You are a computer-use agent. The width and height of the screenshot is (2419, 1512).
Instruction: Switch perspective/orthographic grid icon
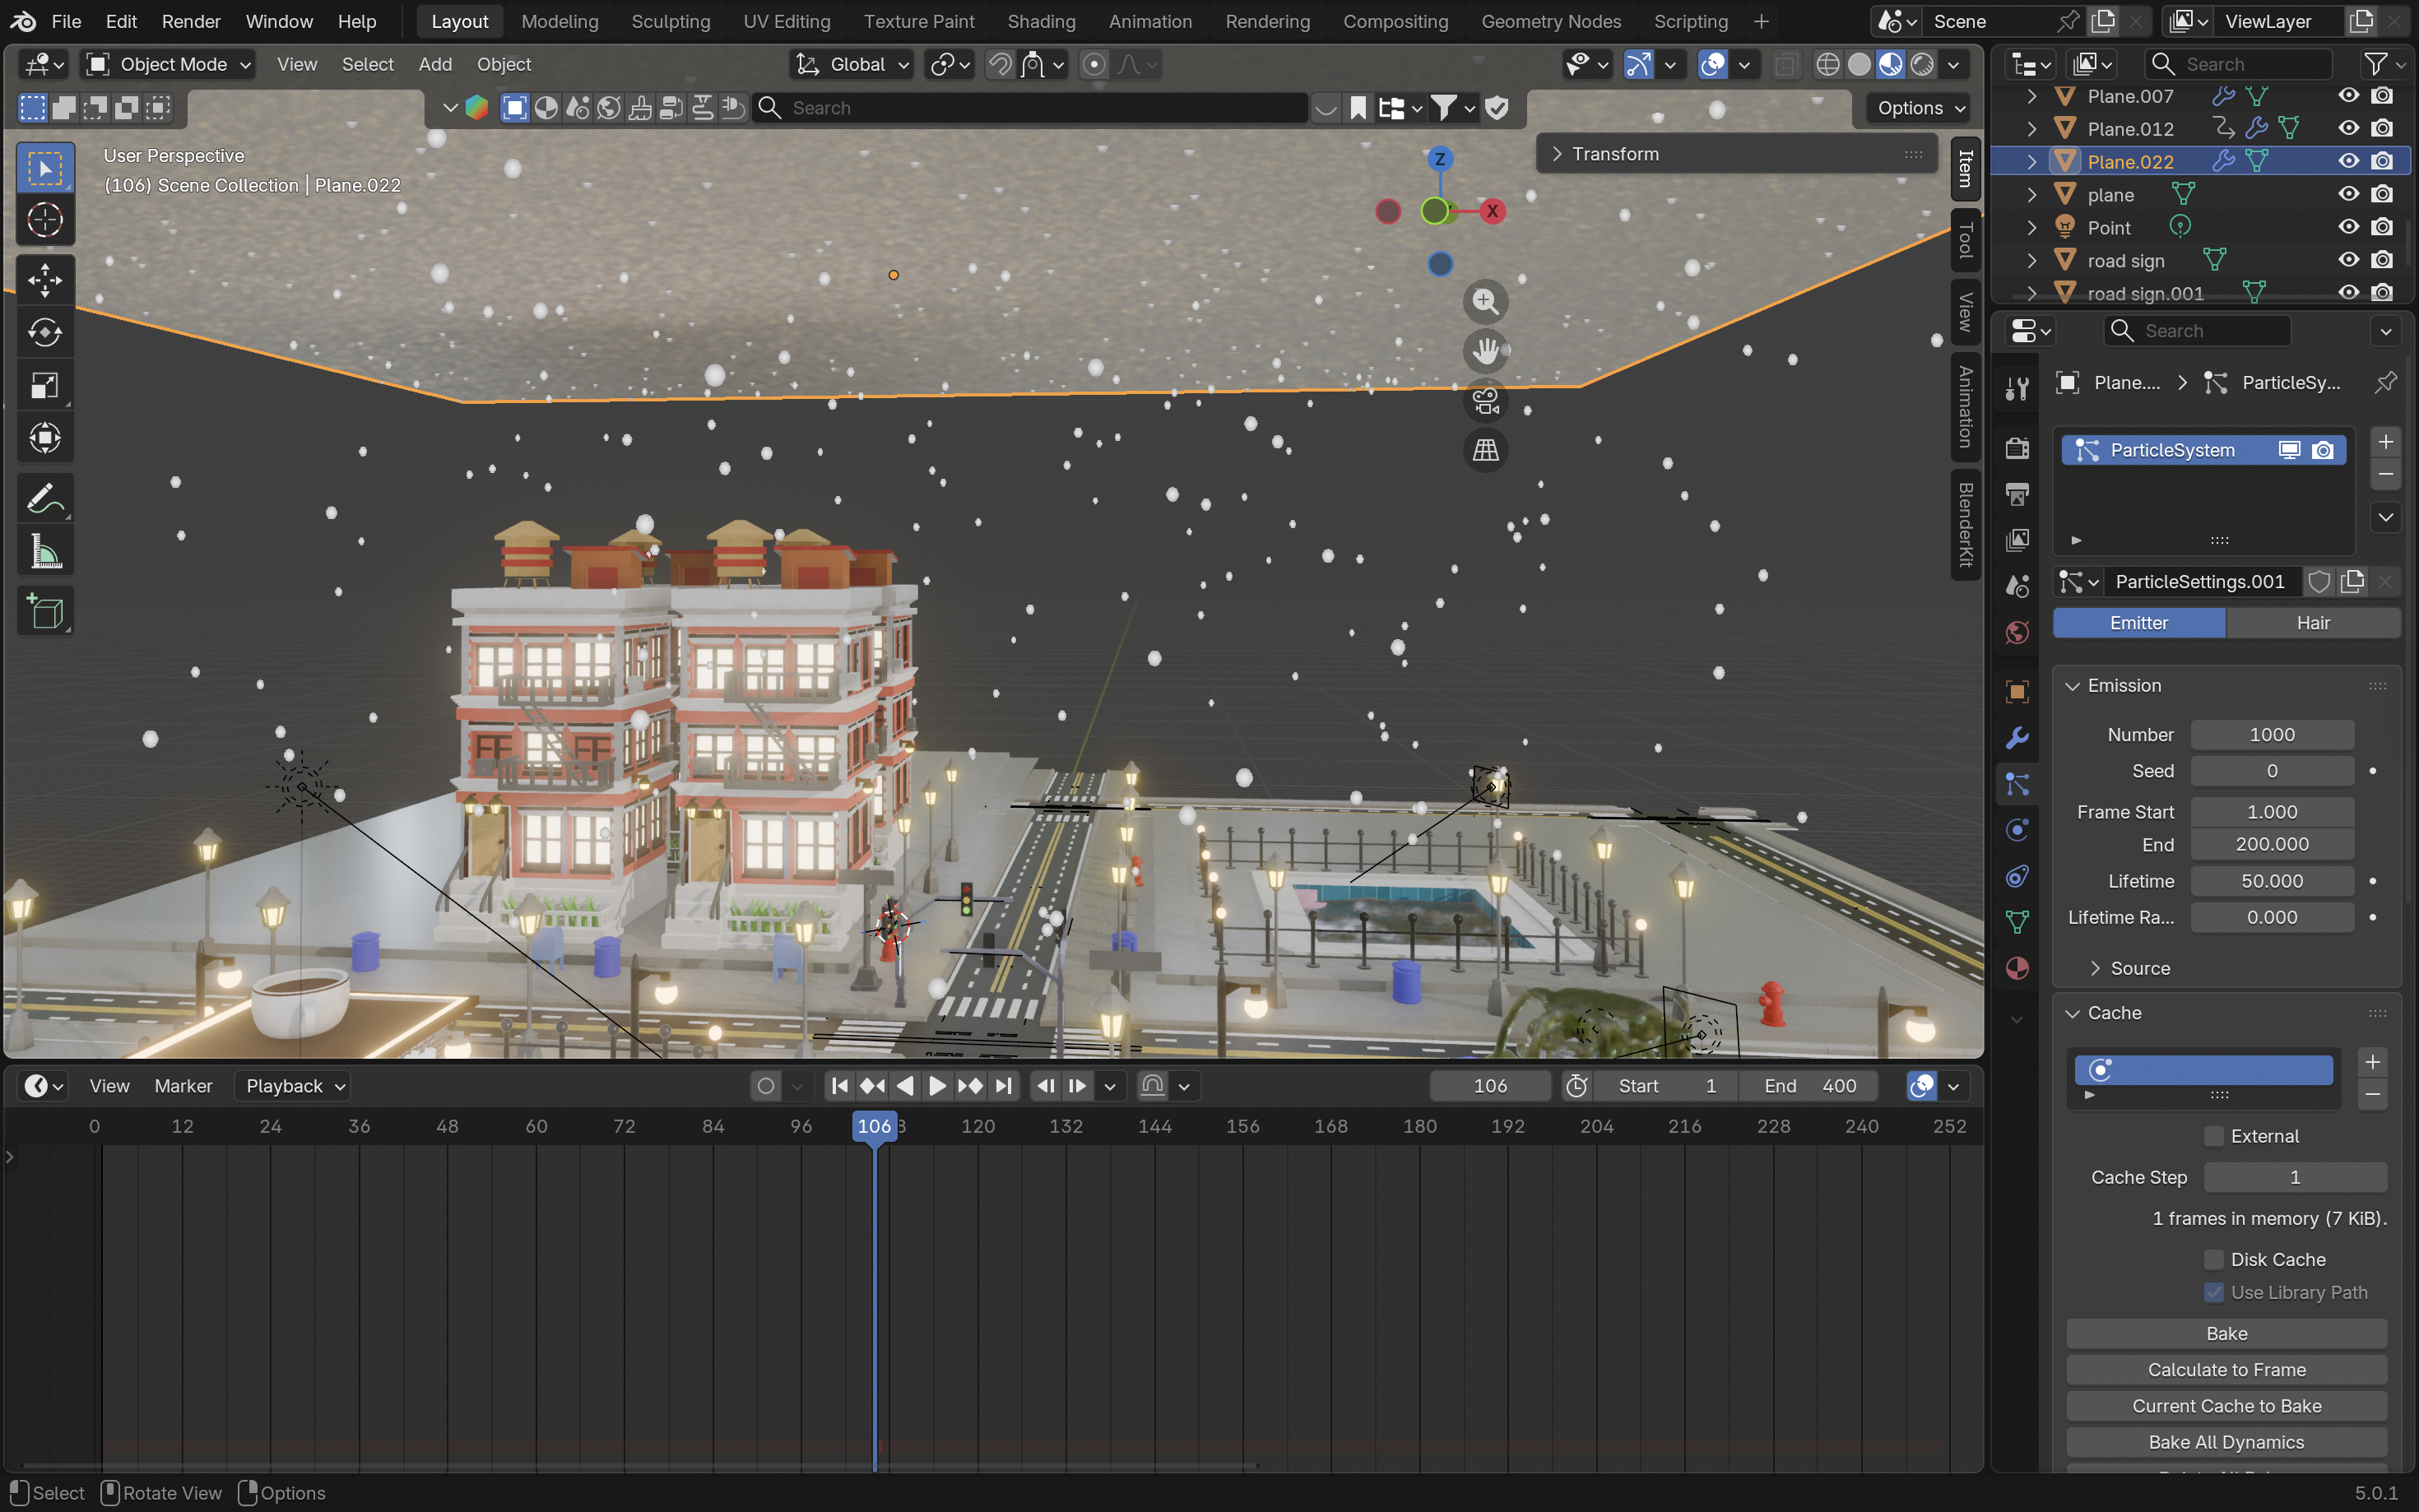1485,450
